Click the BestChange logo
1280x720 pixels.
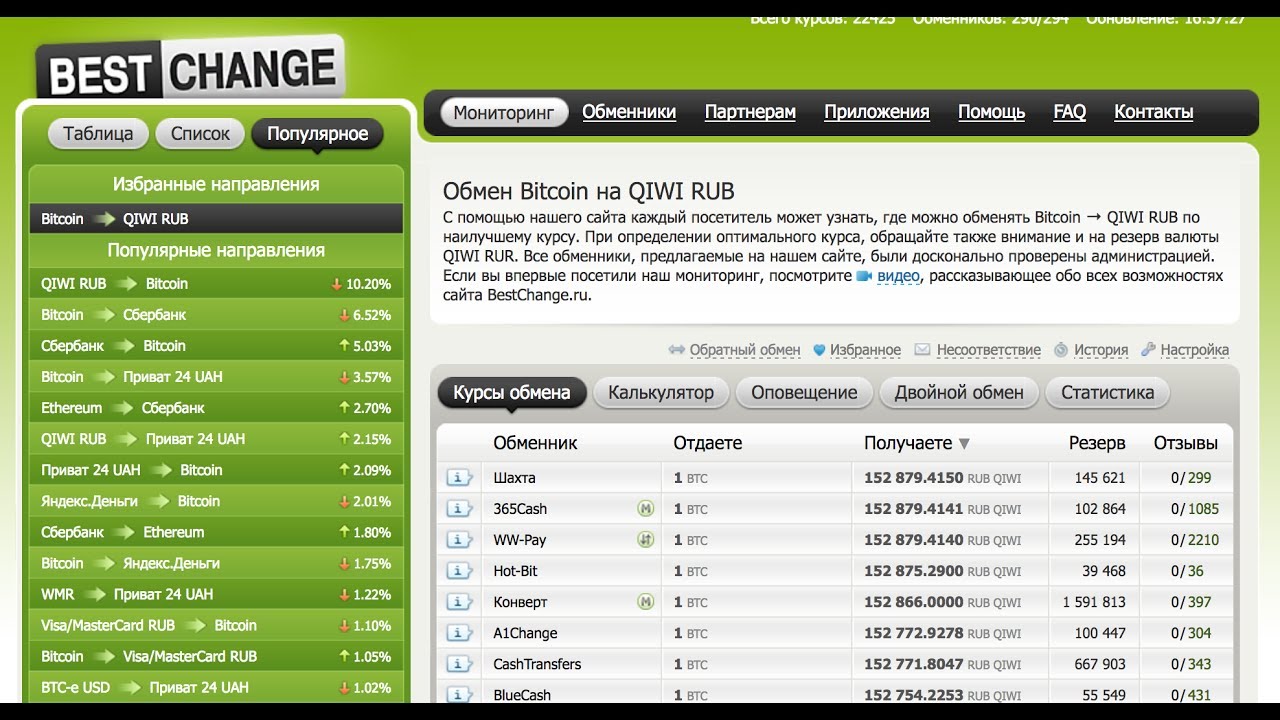click(191, 70)
